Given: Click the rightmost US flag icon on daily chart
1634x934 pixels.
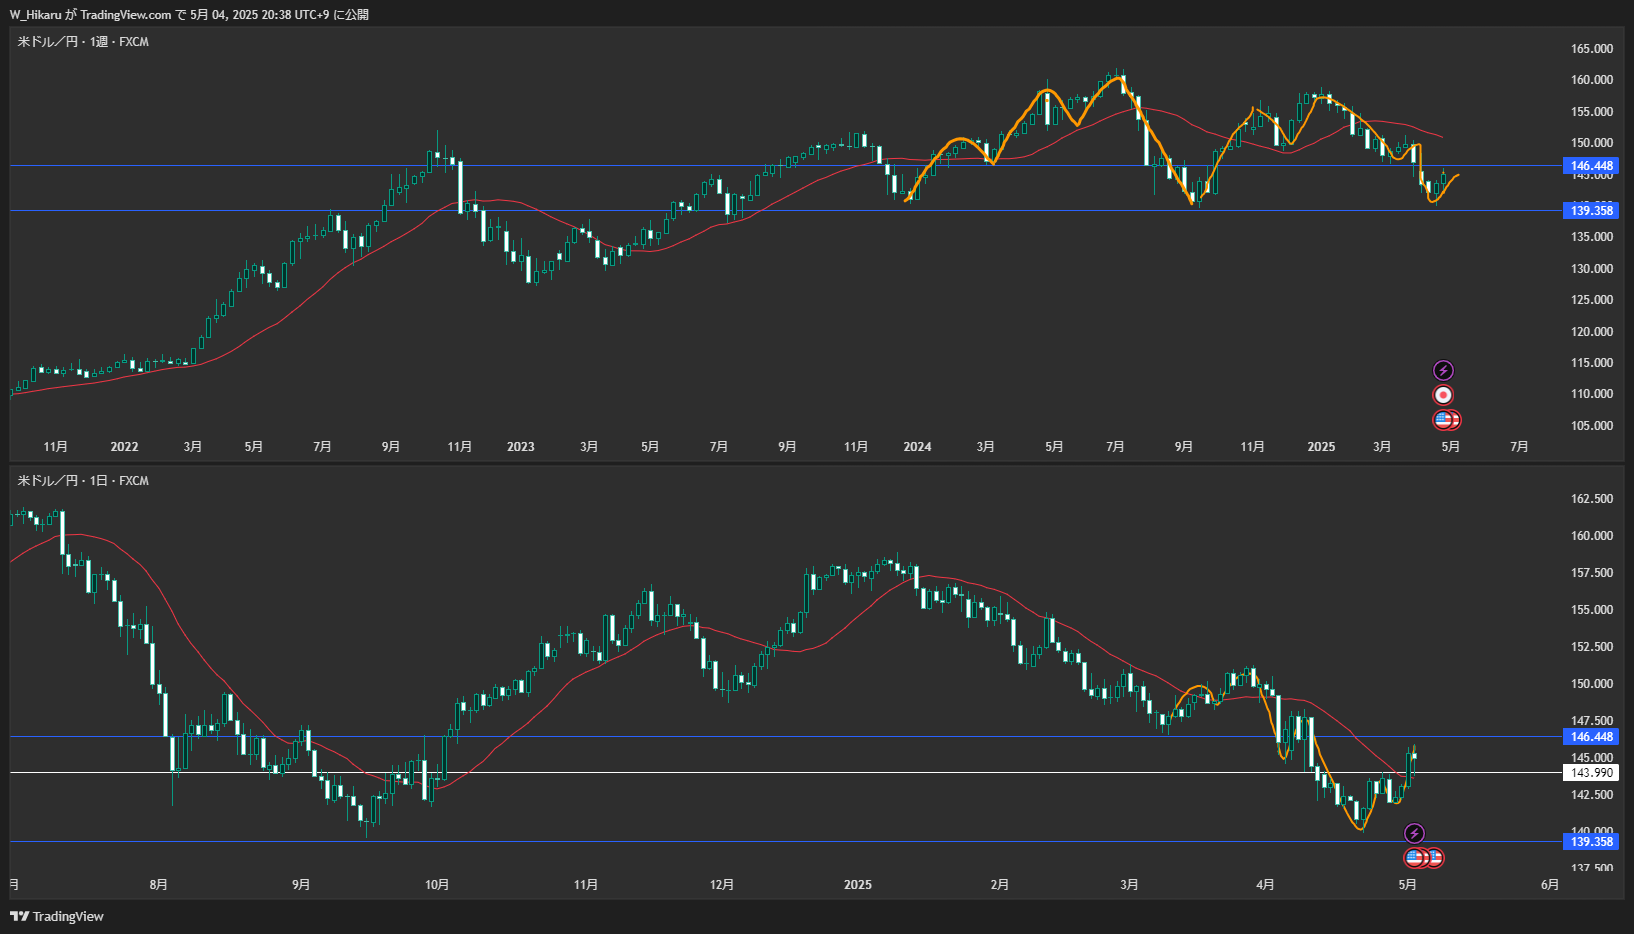Looking at the screenshot, I should pos(1434,858).
